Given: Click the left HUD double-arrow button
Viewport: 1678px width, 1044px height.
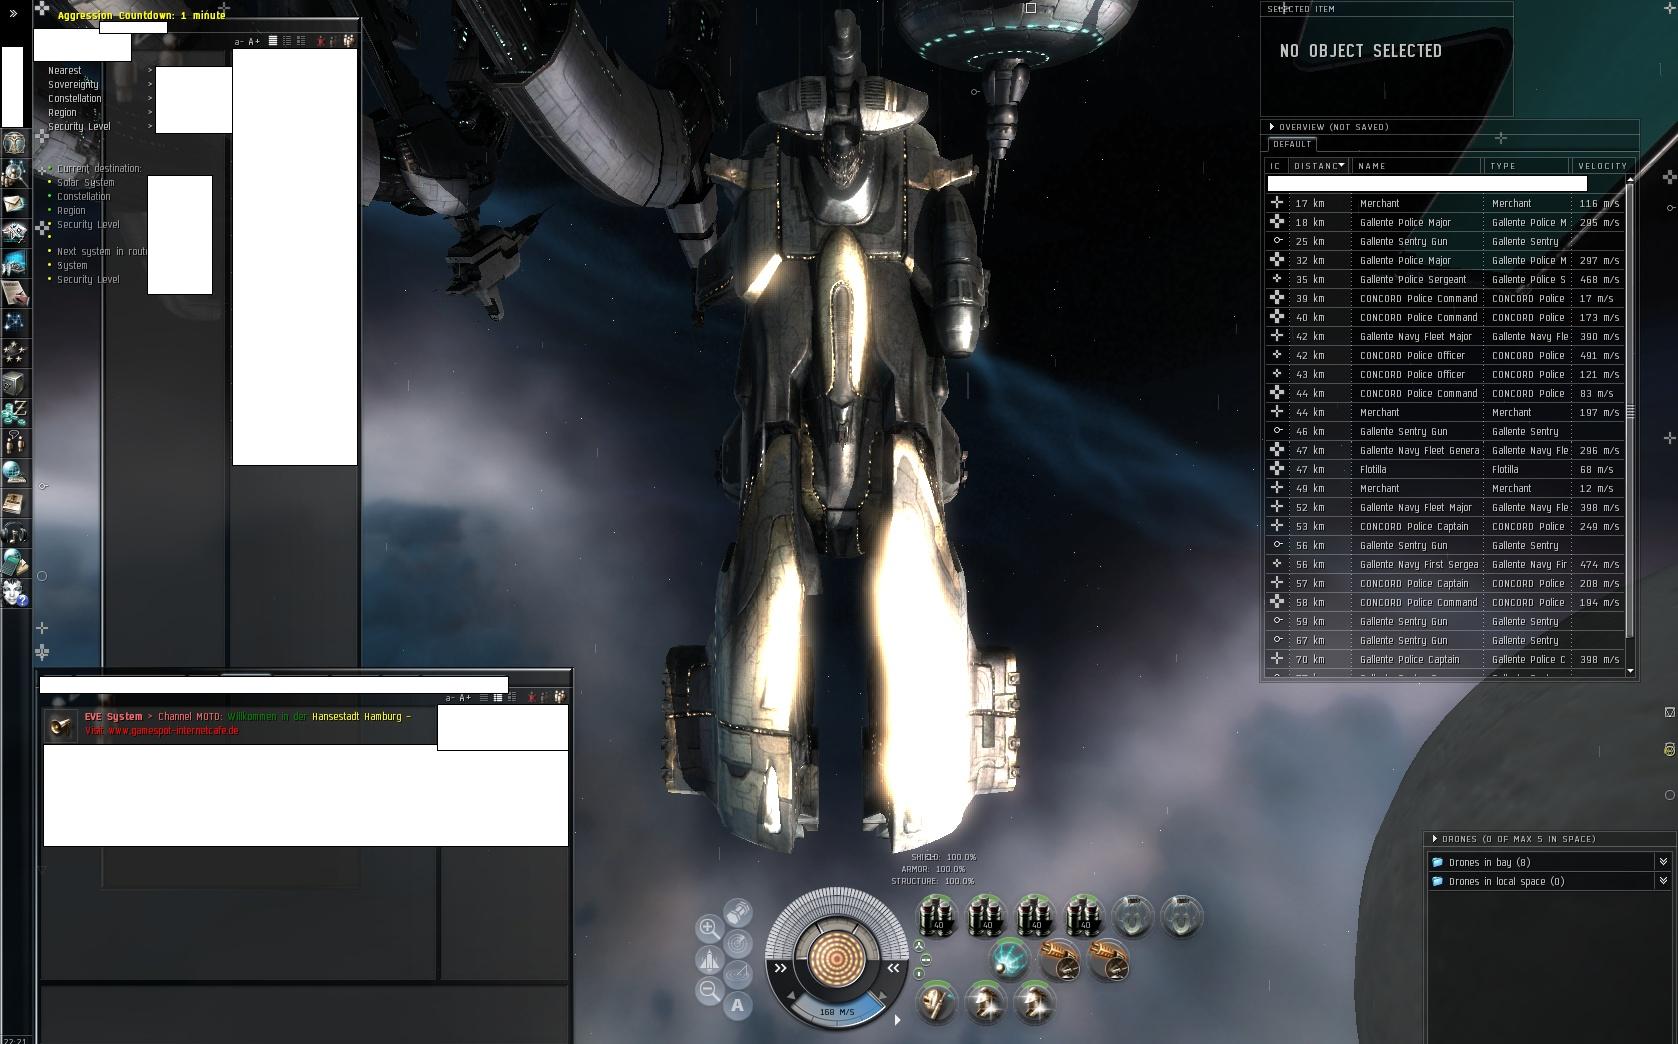Looking at the screenshot, I should 780,968.
